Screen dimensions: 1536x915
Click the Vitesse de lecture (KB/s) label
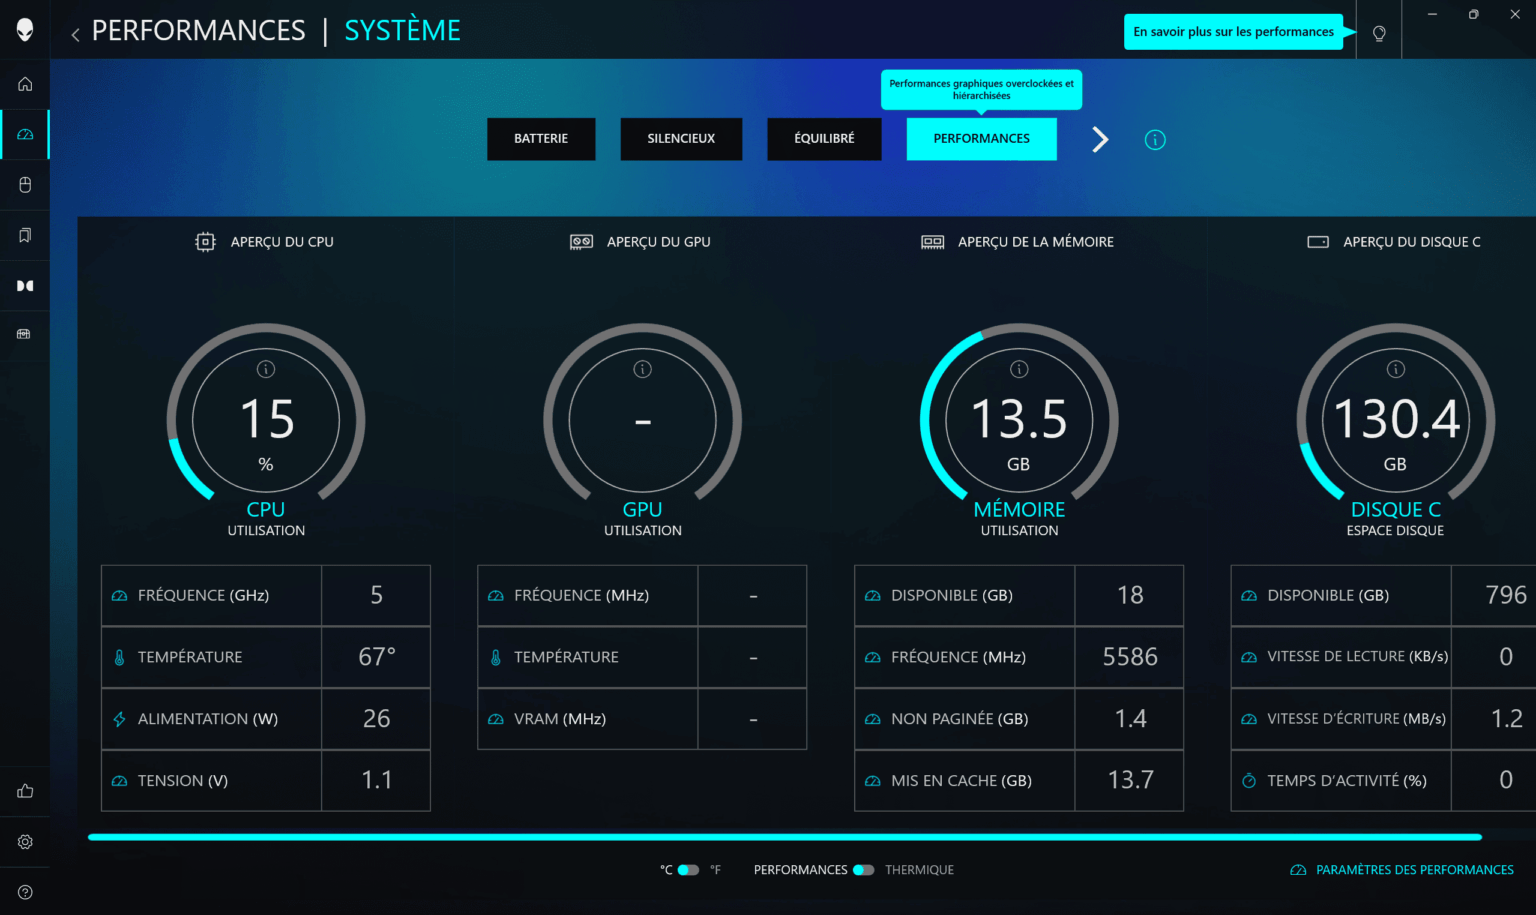pyautogui.click(x=1357, y=657)
